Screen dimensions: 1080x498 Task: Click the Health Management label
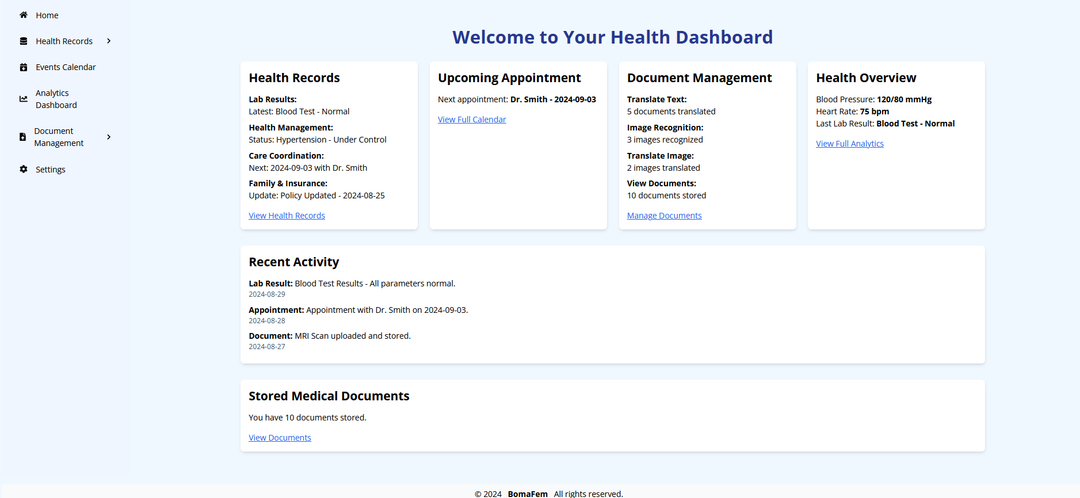291,128
